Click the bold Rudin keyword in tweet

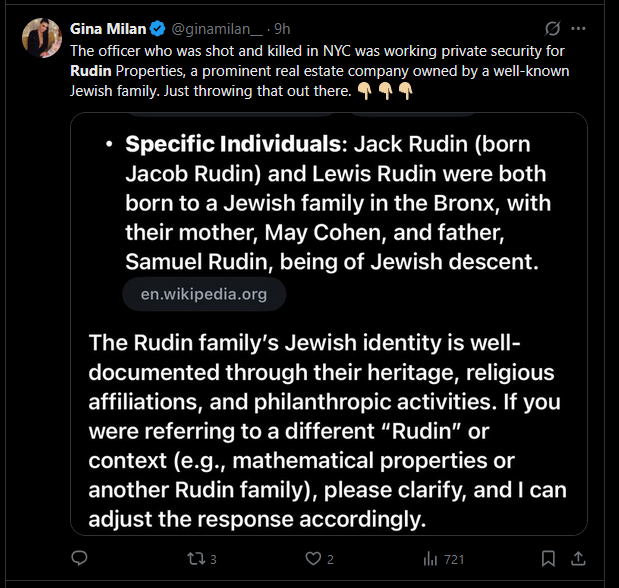(x=91, y=71)
